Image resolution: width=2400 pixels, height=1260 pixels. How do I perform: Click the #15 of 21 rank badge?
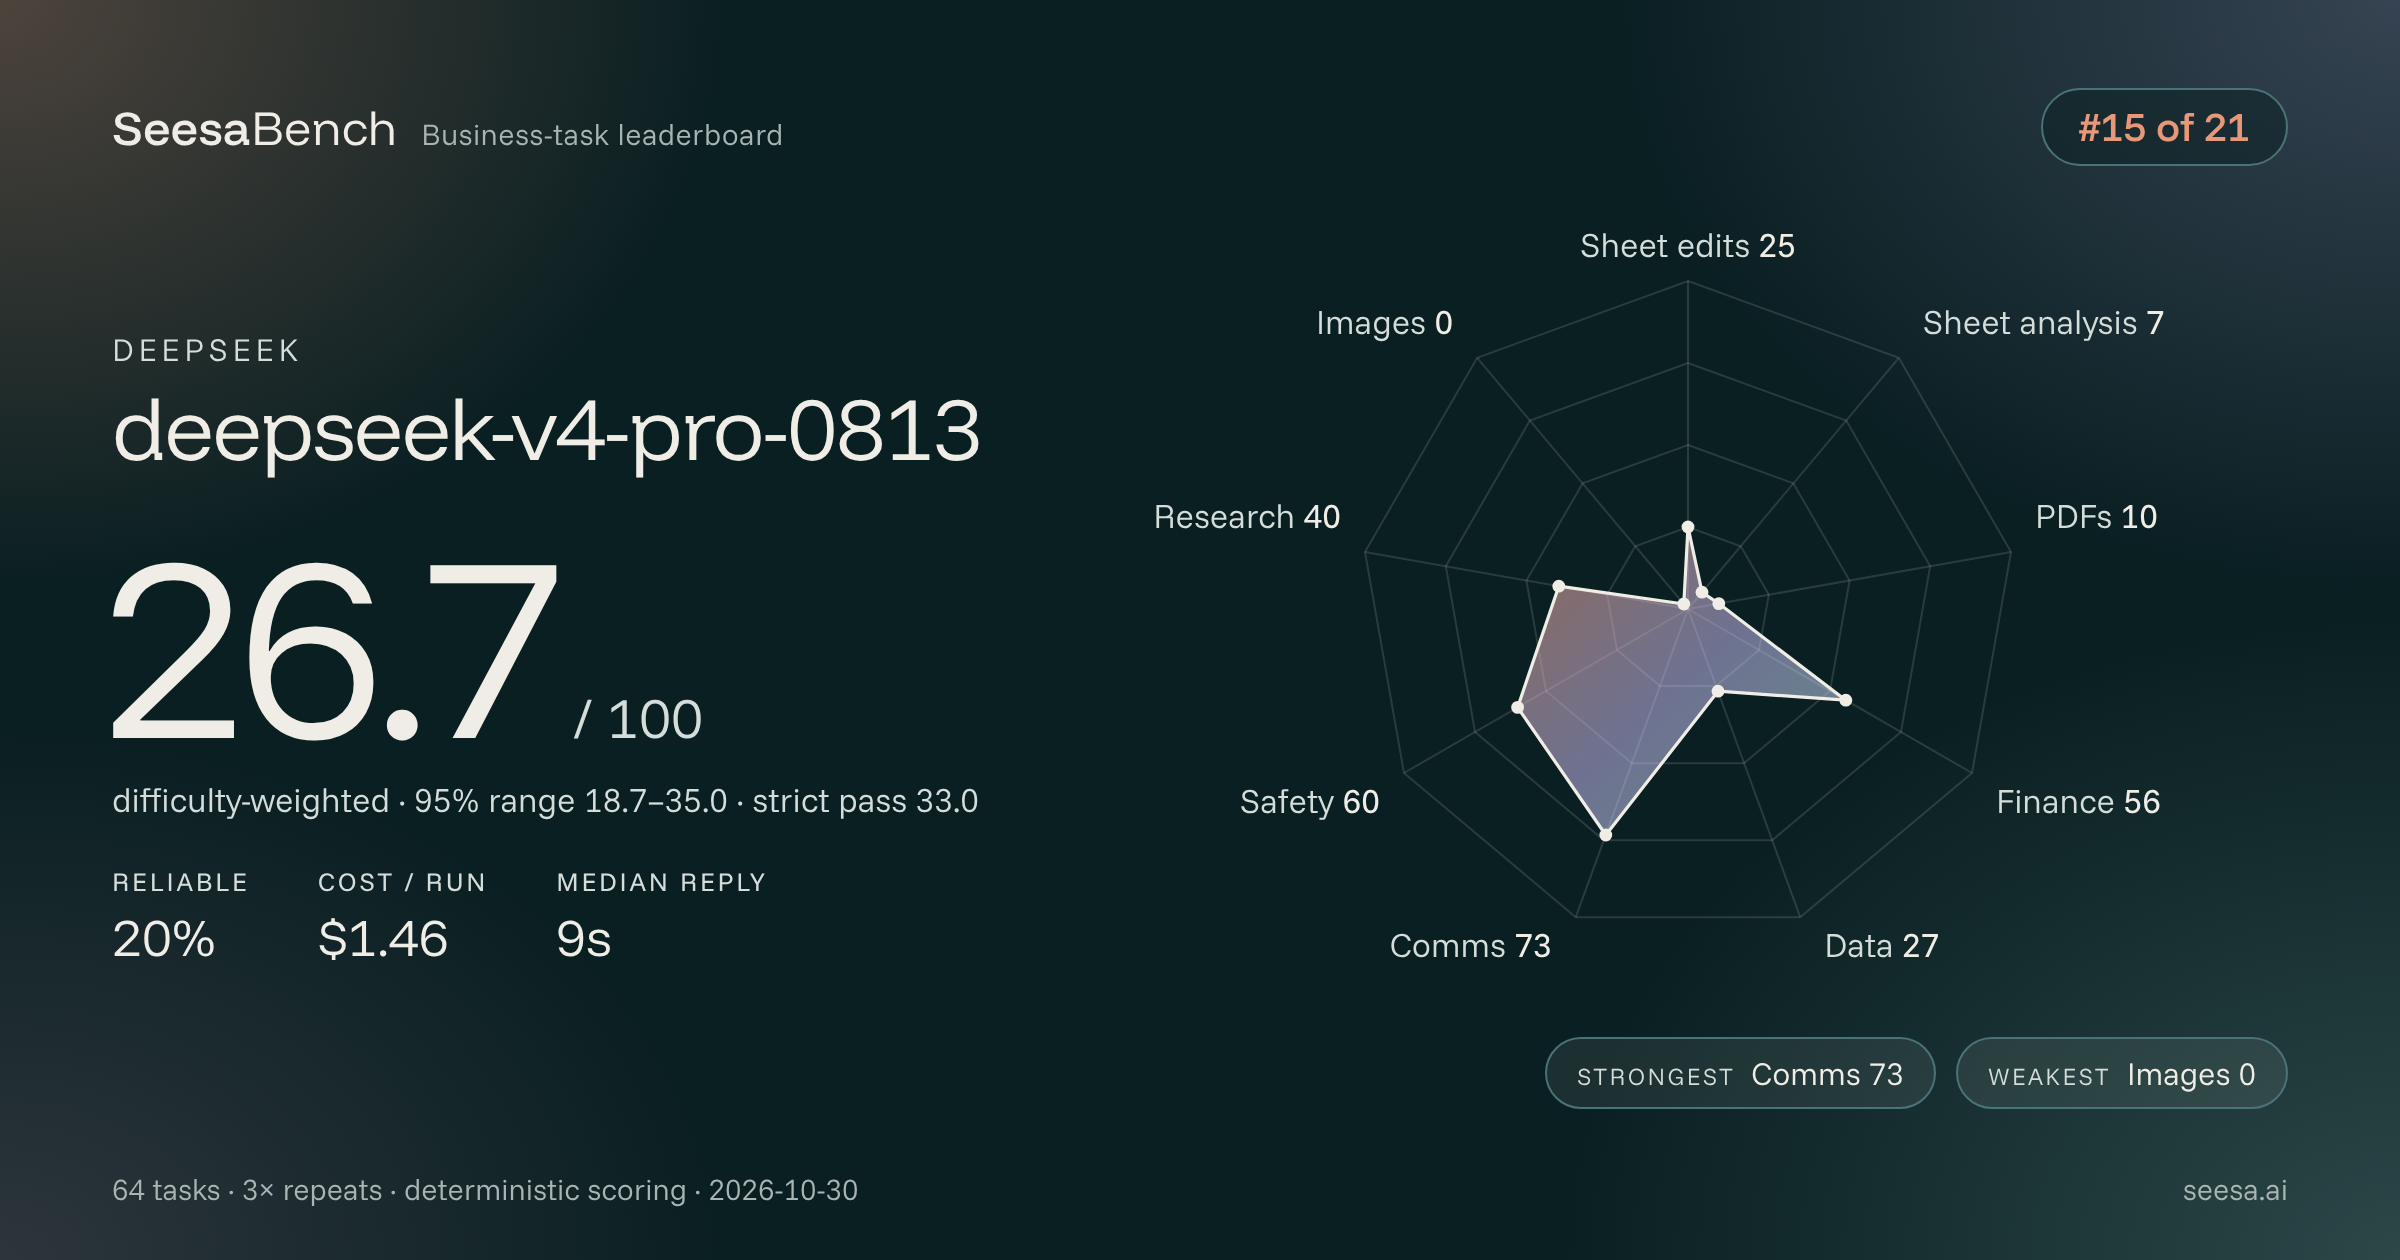point(2163,127)
